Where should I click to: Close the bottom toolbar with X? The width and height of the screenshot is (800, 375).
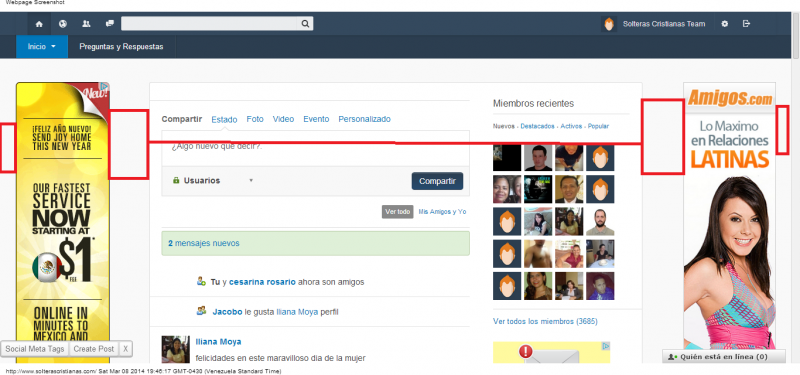pyautogui.click(x=125, y=349)
